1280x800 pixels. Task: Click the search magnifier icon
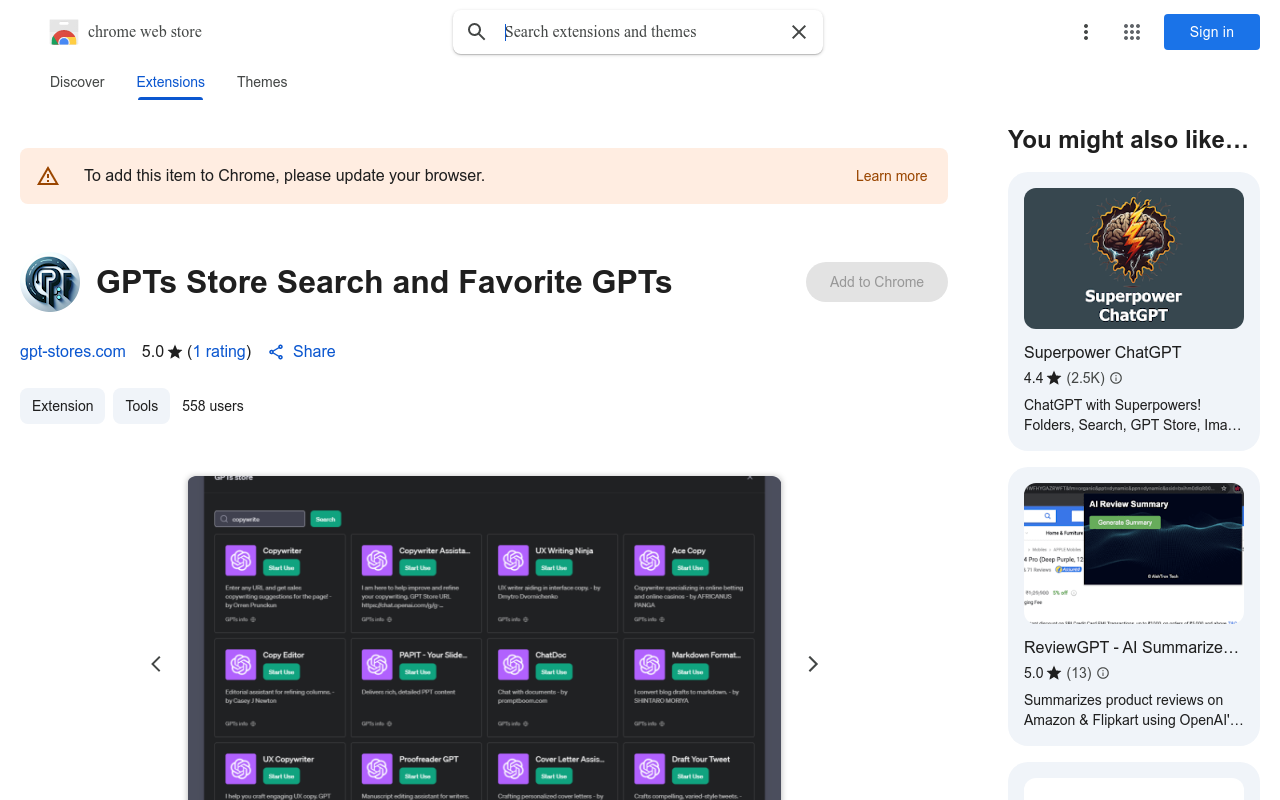point(477,31)
